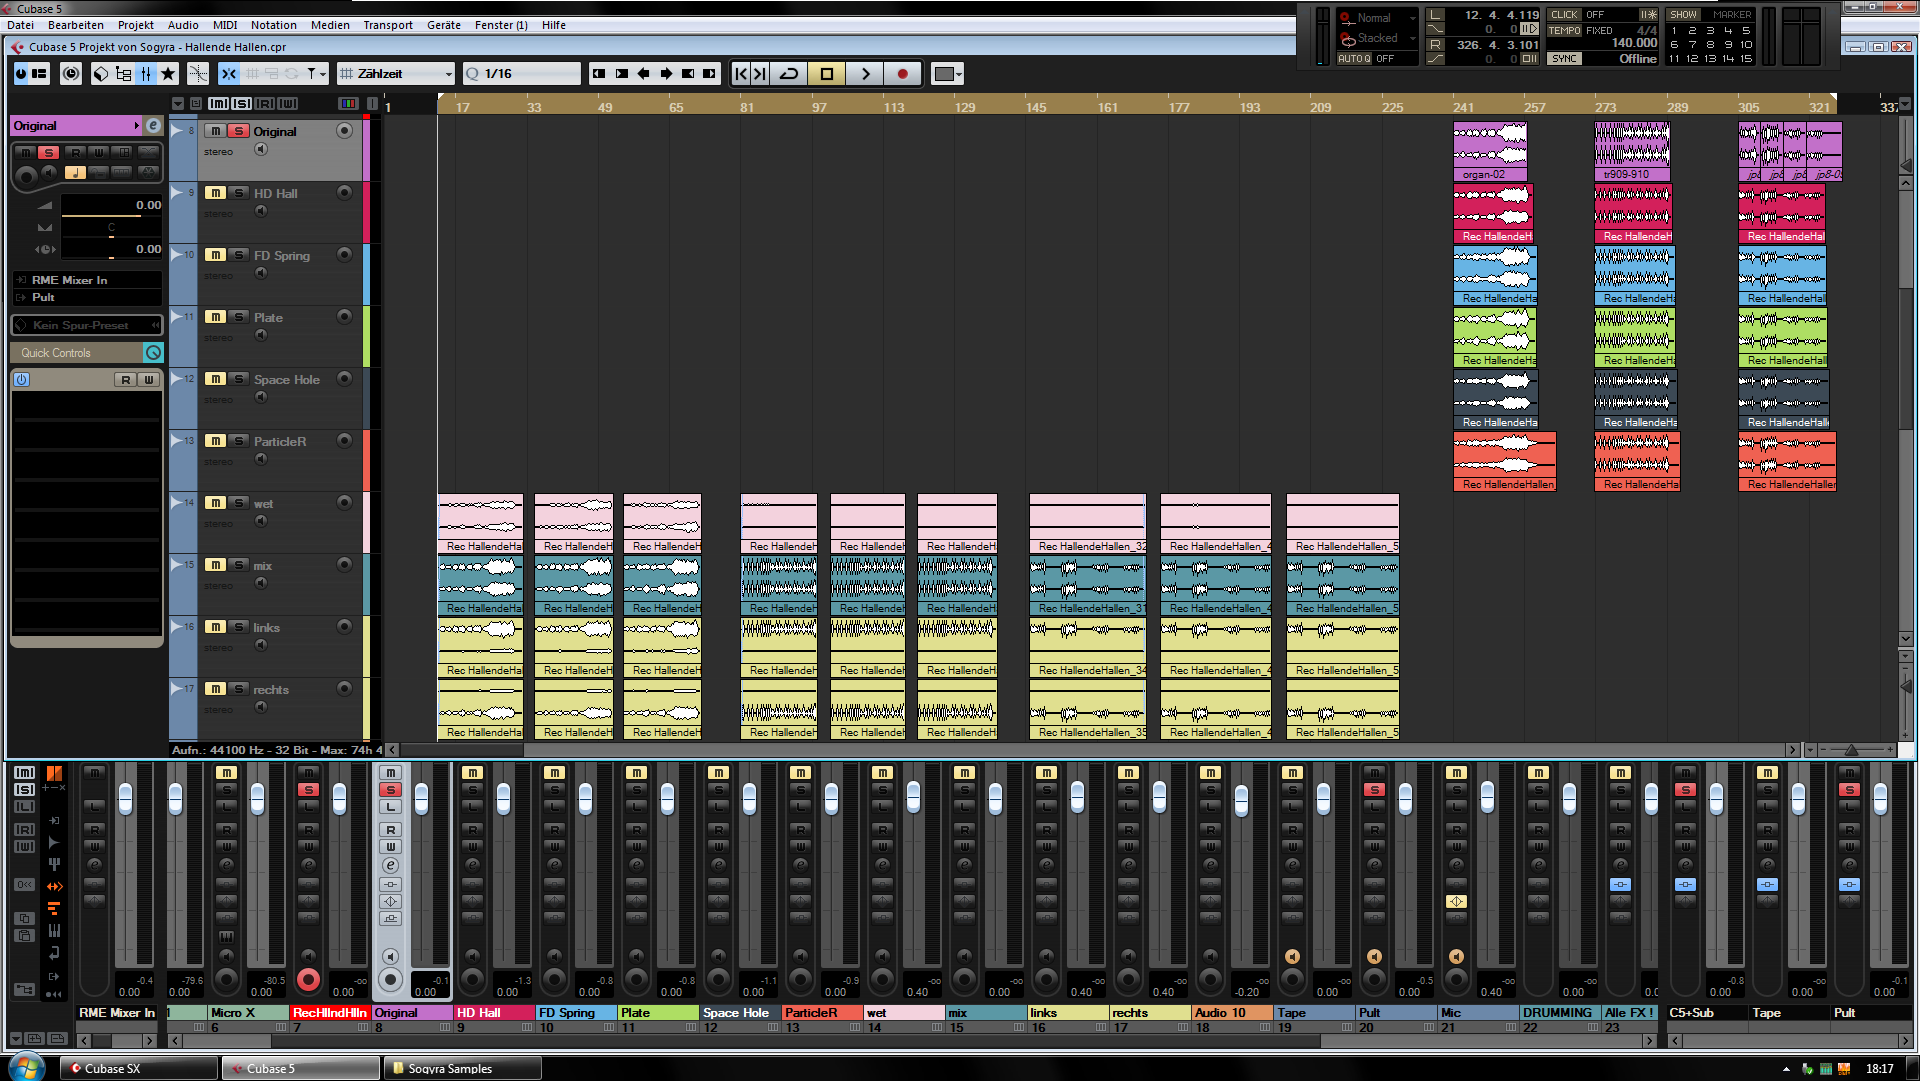Click the track colors icon in track list header

coord(348,103)
